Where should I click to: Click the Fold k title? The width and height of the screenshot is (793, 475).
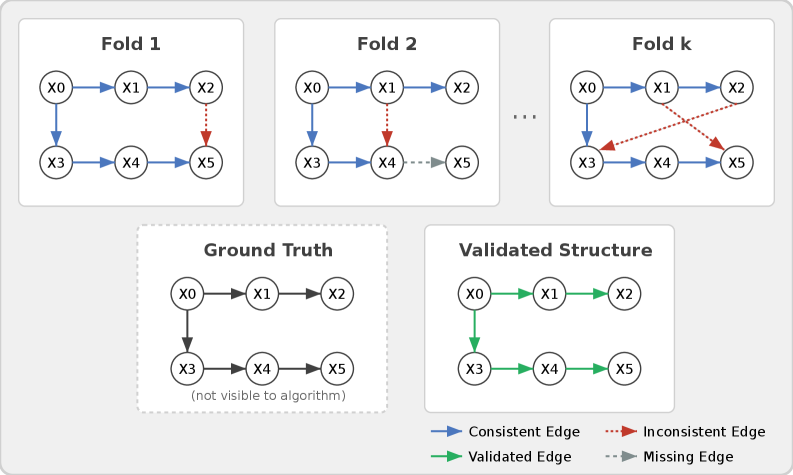click(661, 44)
